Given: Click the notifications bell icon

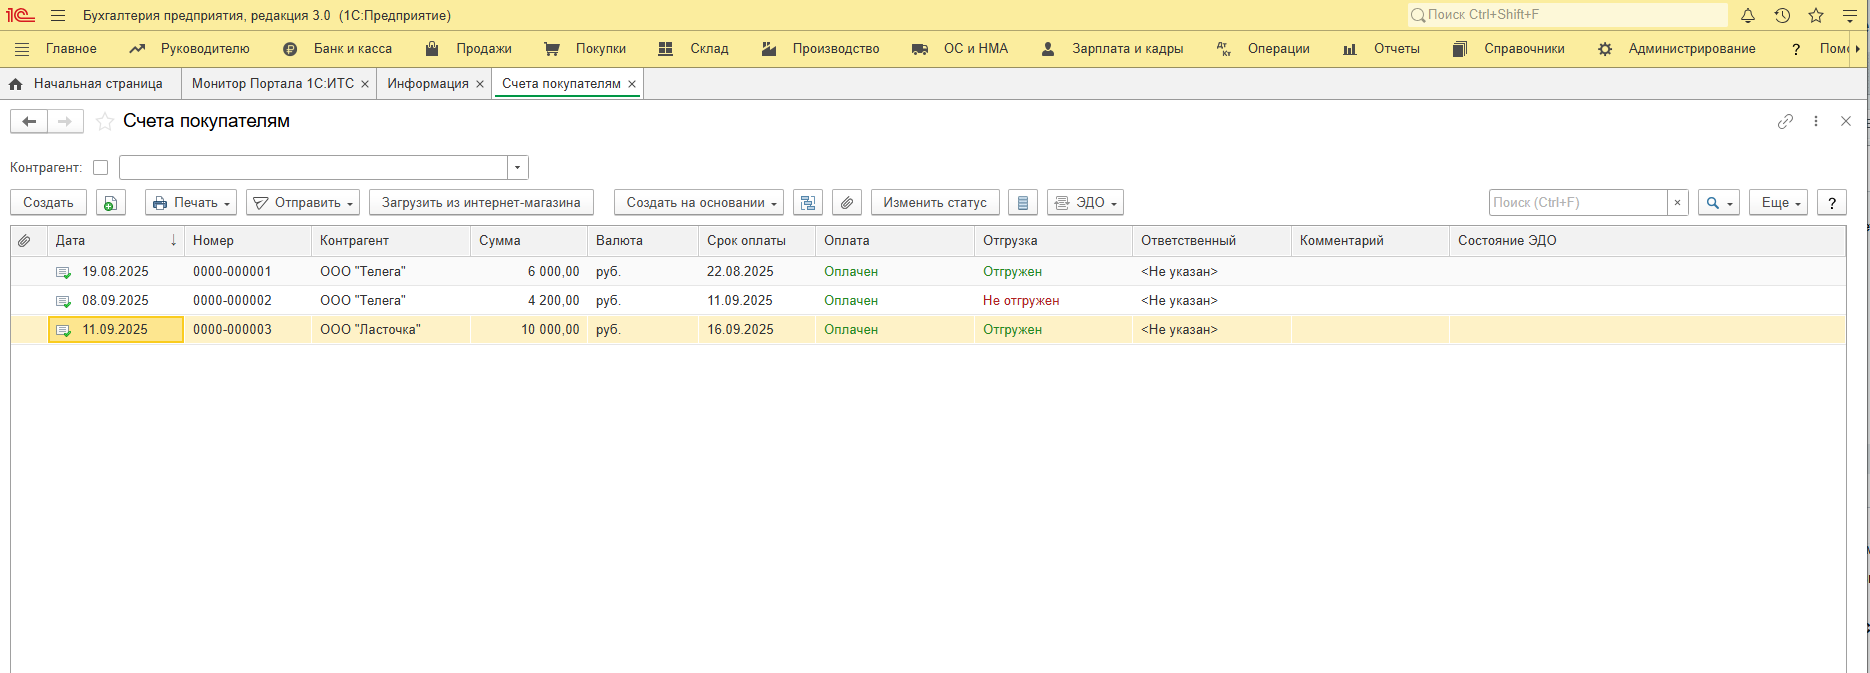Looking at the screenshot, I should coord(1748,16).
